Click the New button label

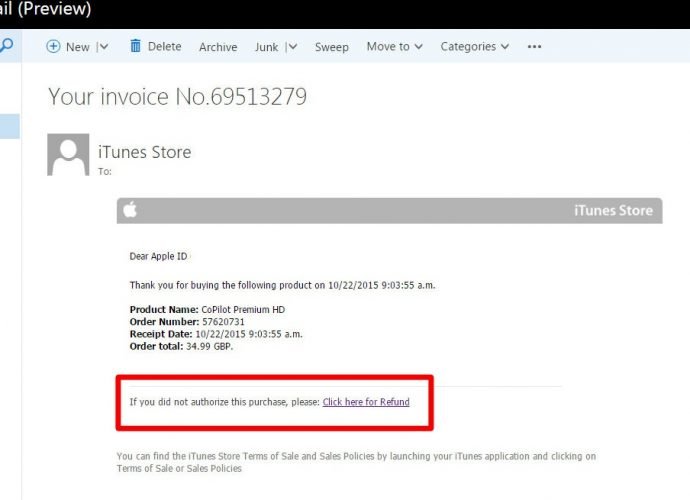point(78,47)
